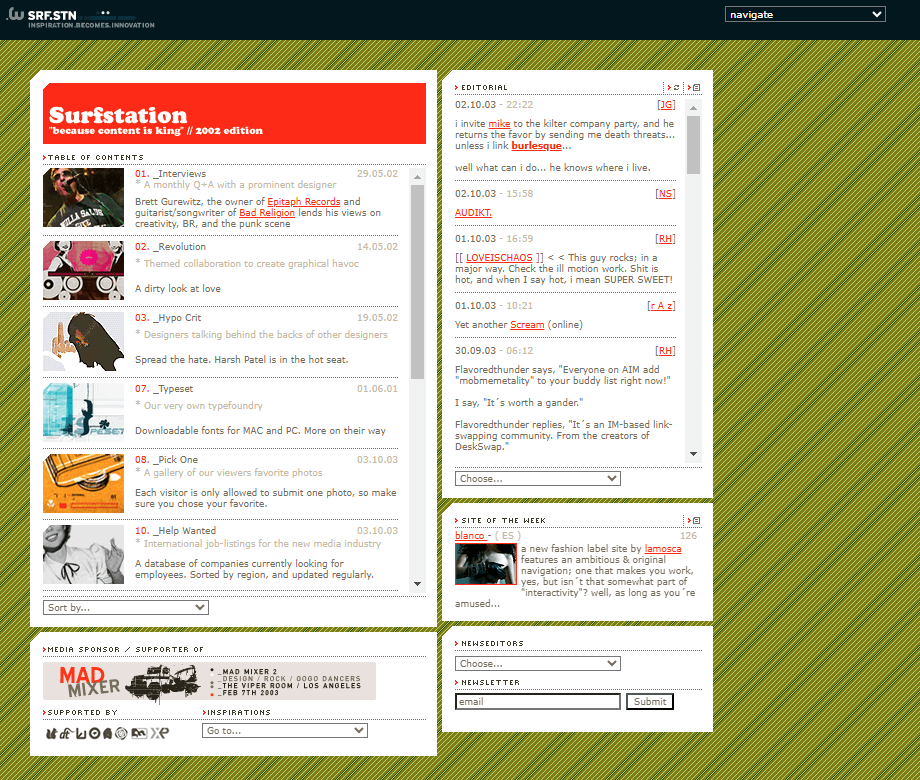Open the 01. _Interviews section
Viewport: 920px width, 780px height.
coord(171,174)
